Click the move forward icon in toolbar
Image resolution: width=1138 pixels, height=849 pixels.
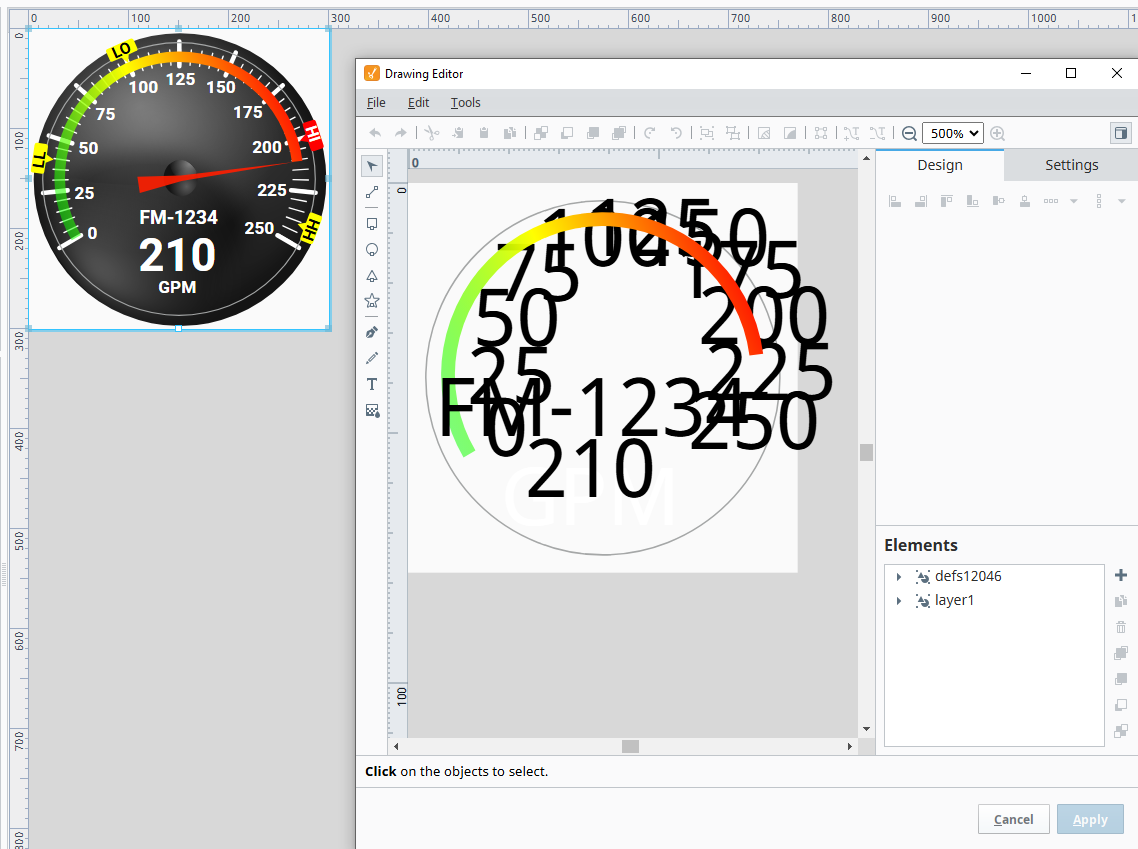click(x=593, y=133)
